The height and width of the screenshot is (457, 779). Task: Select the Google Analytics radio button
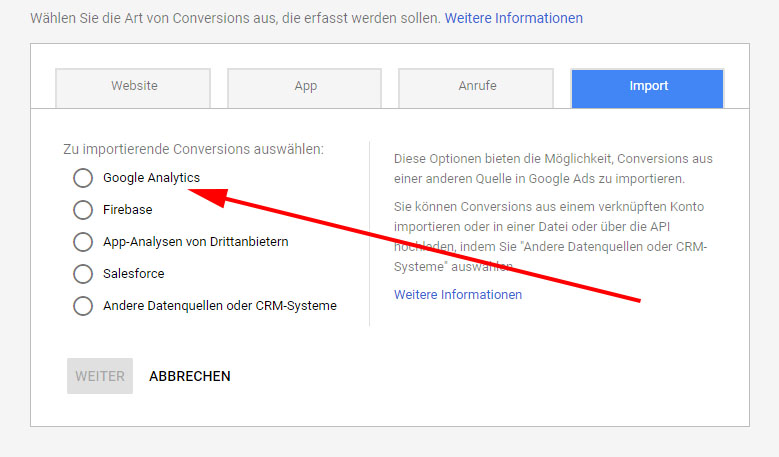[x=83, y=178]
